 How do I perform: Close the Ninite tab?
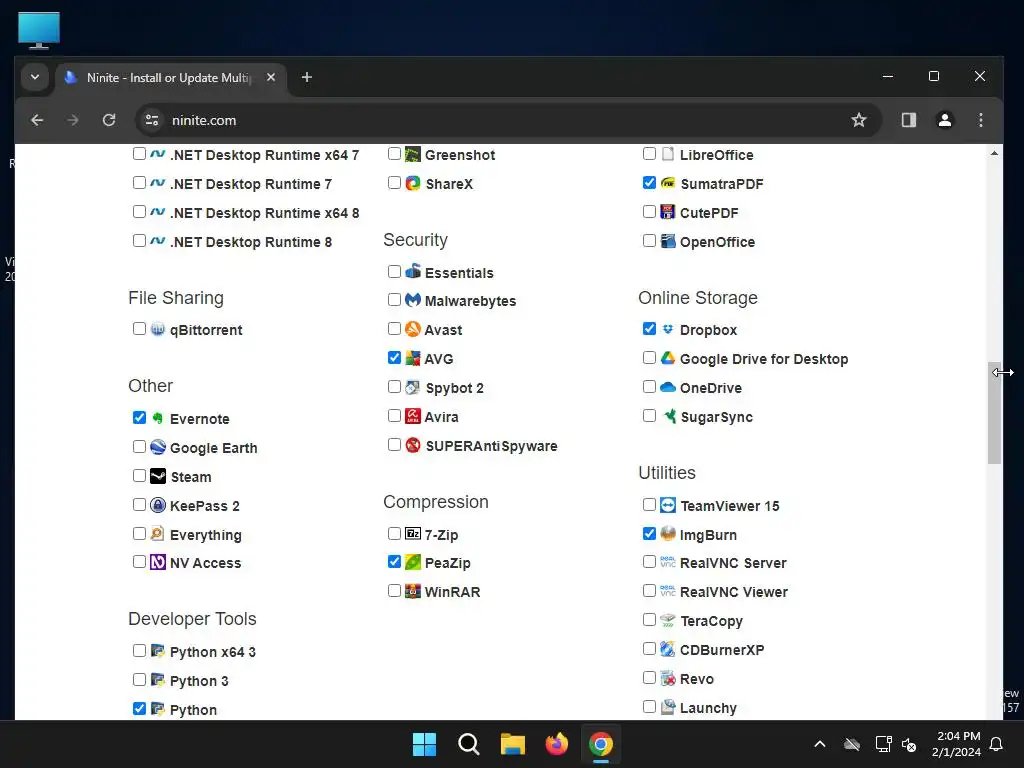271,77
